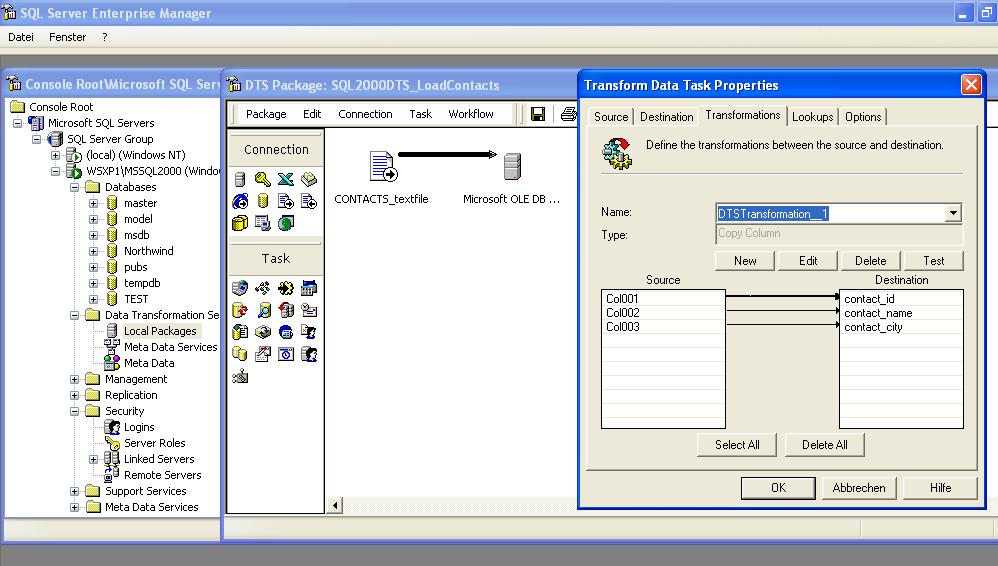Select the dBase connection icon
This screenshot has height=566, width=998.
coord(309,180)
